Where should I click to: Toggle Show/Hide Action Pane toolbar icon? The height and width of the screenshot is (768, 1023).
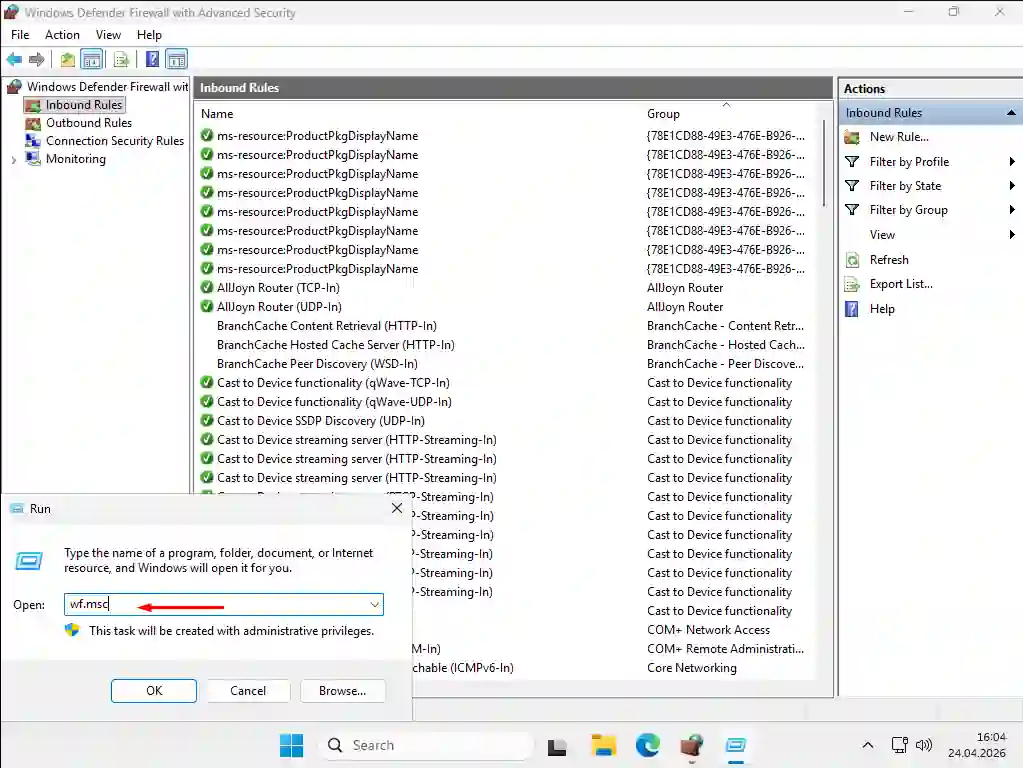click(176, 59)
